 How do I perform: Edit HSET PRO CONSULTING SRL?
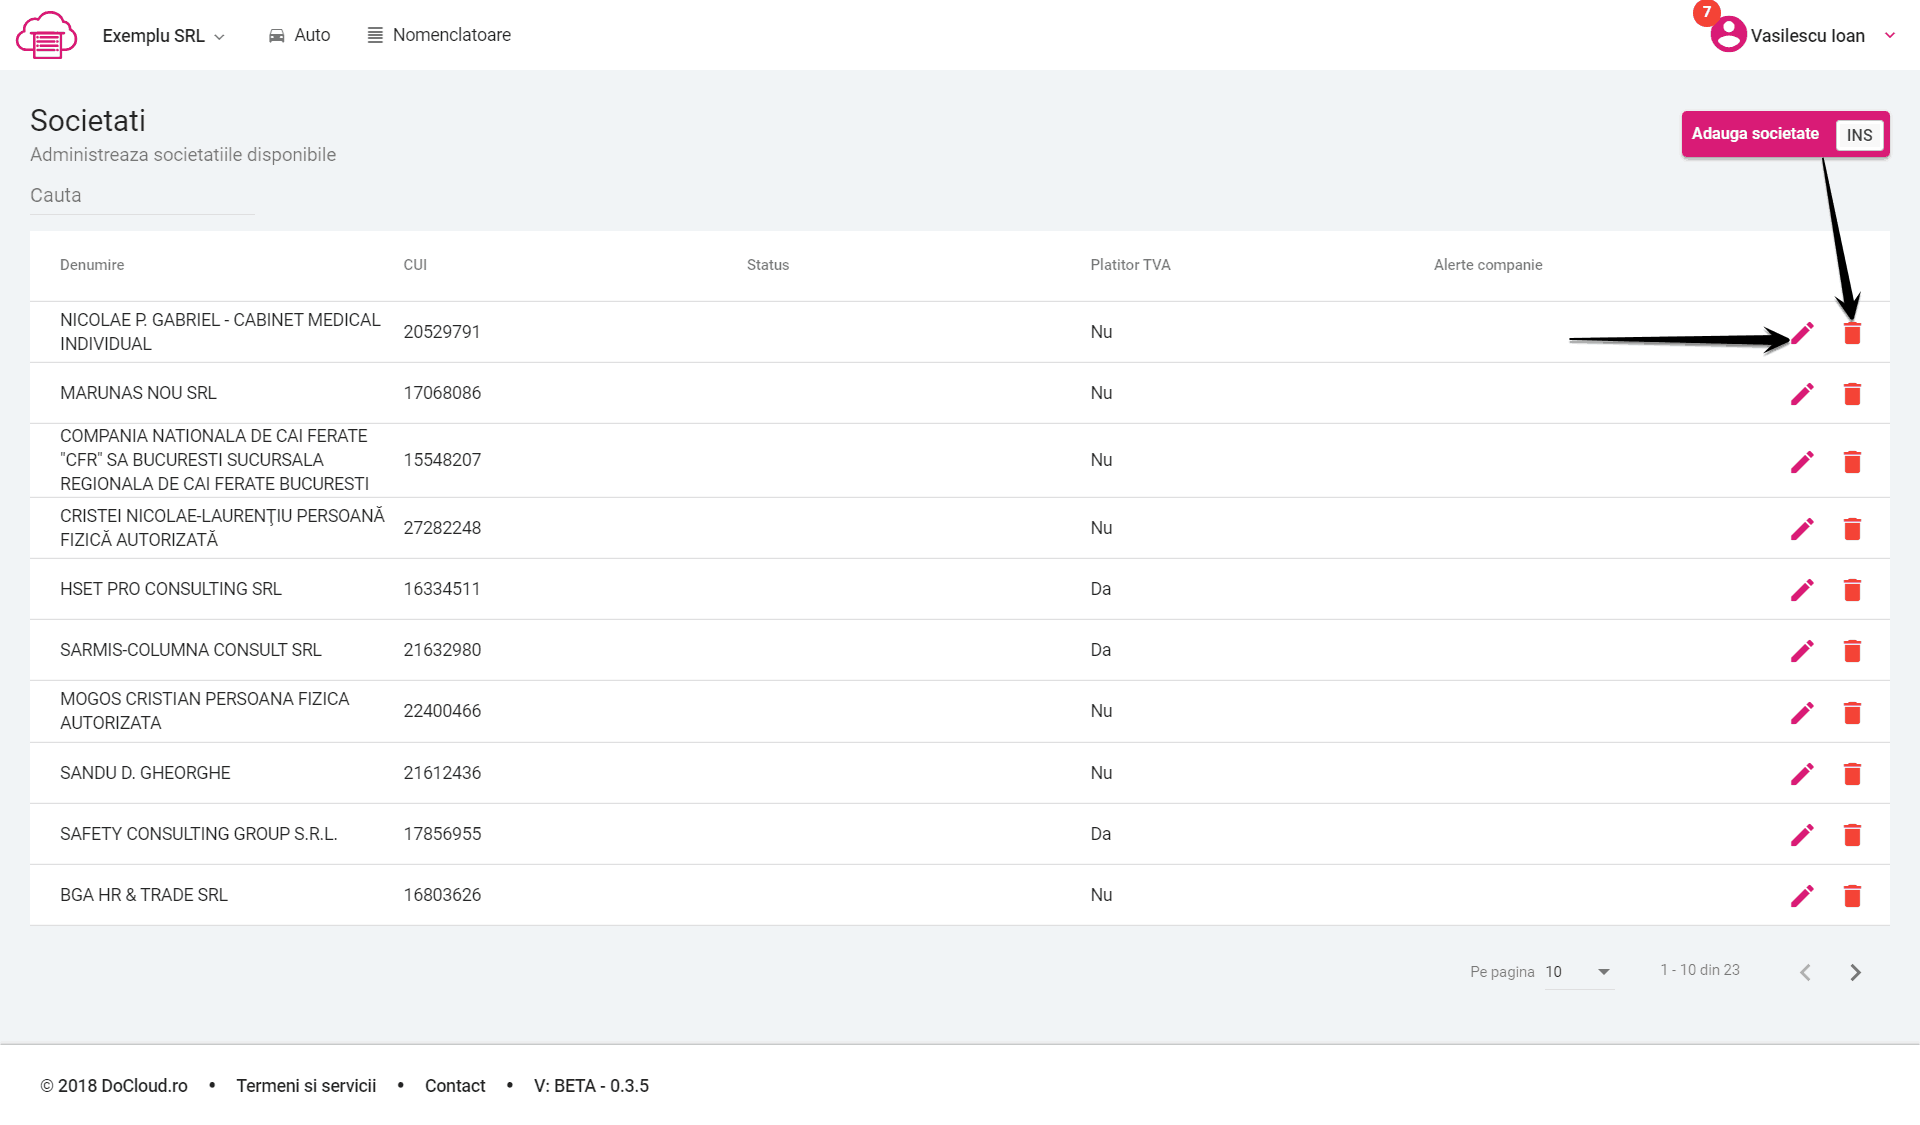1802,590
